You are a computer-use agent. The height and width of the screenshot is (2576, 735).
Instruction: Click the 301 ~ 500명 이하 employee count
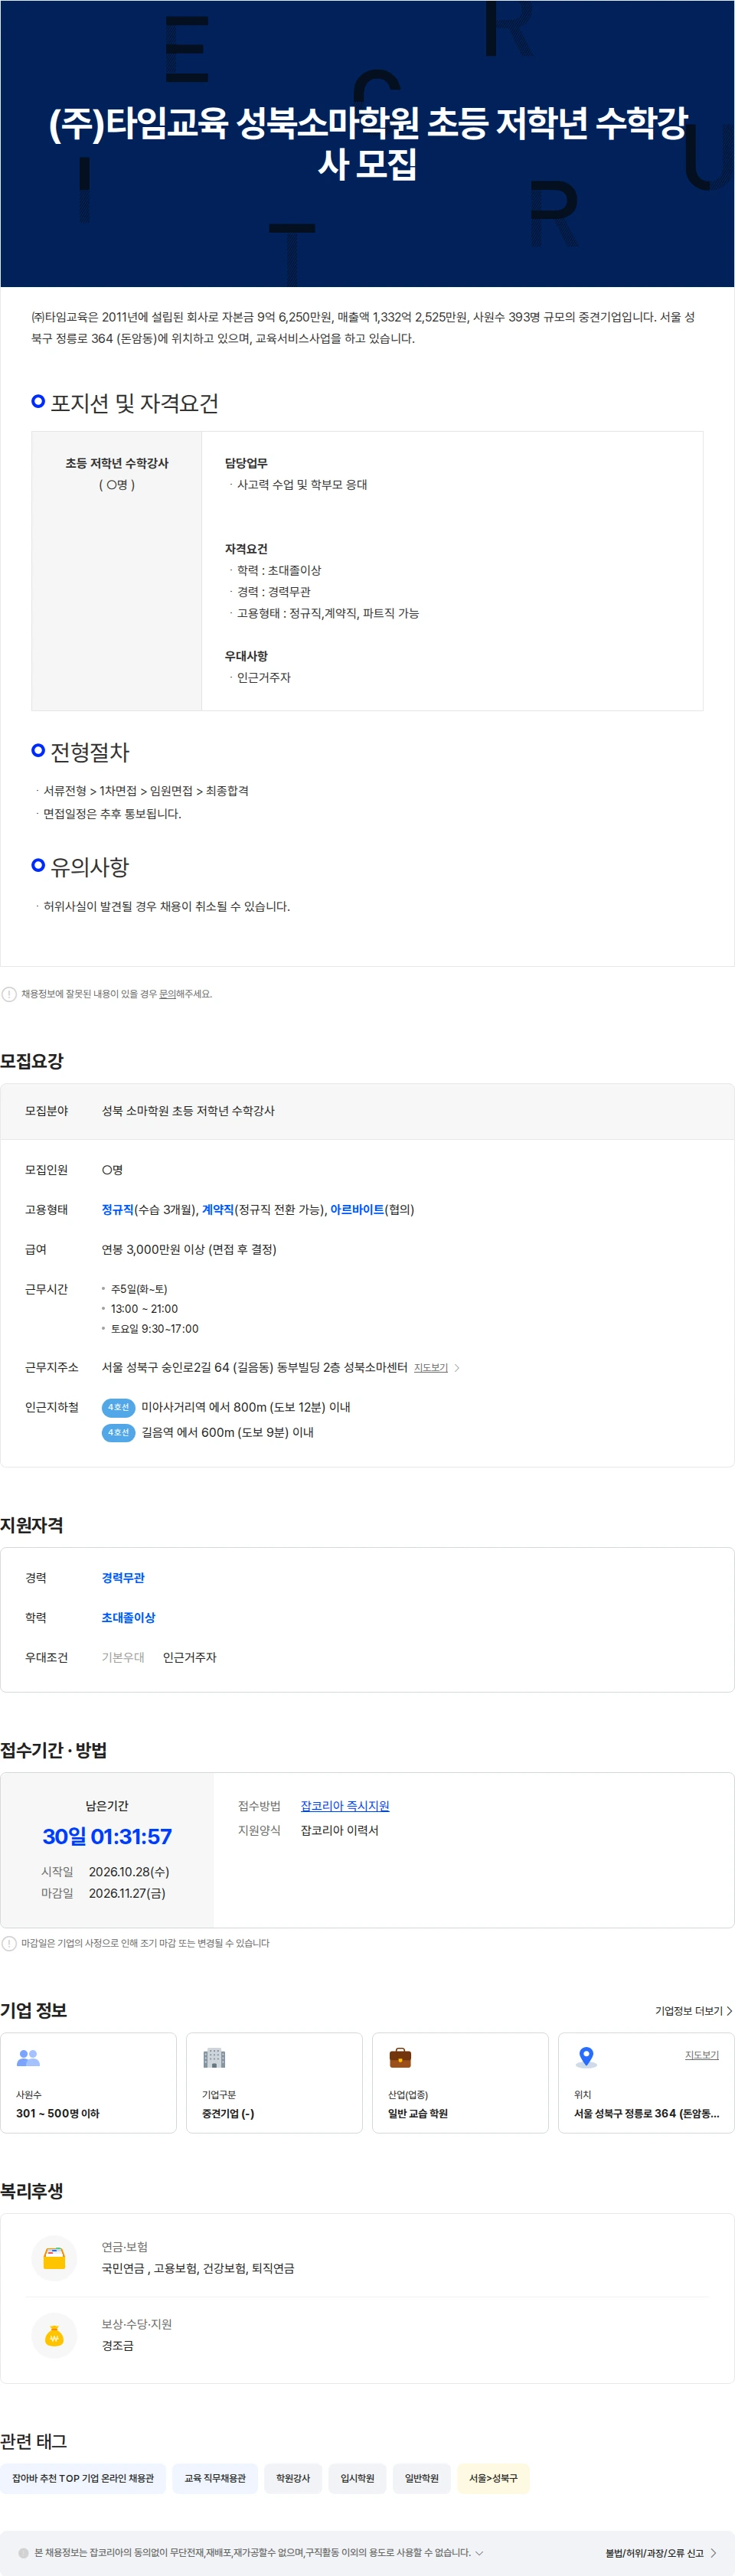pos(58,2113)
